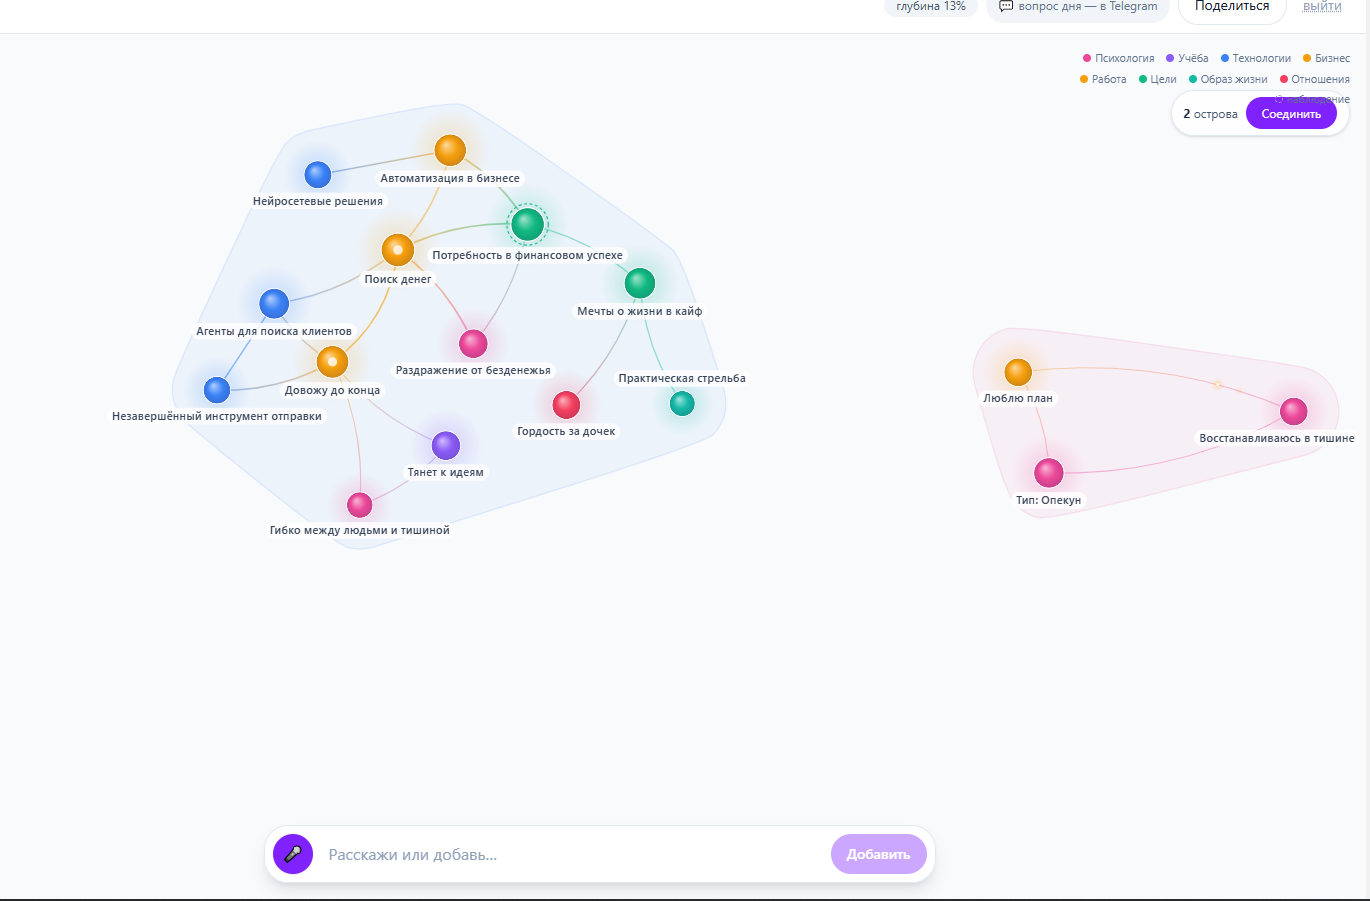Select the Поиск денег node

[398, 250]
